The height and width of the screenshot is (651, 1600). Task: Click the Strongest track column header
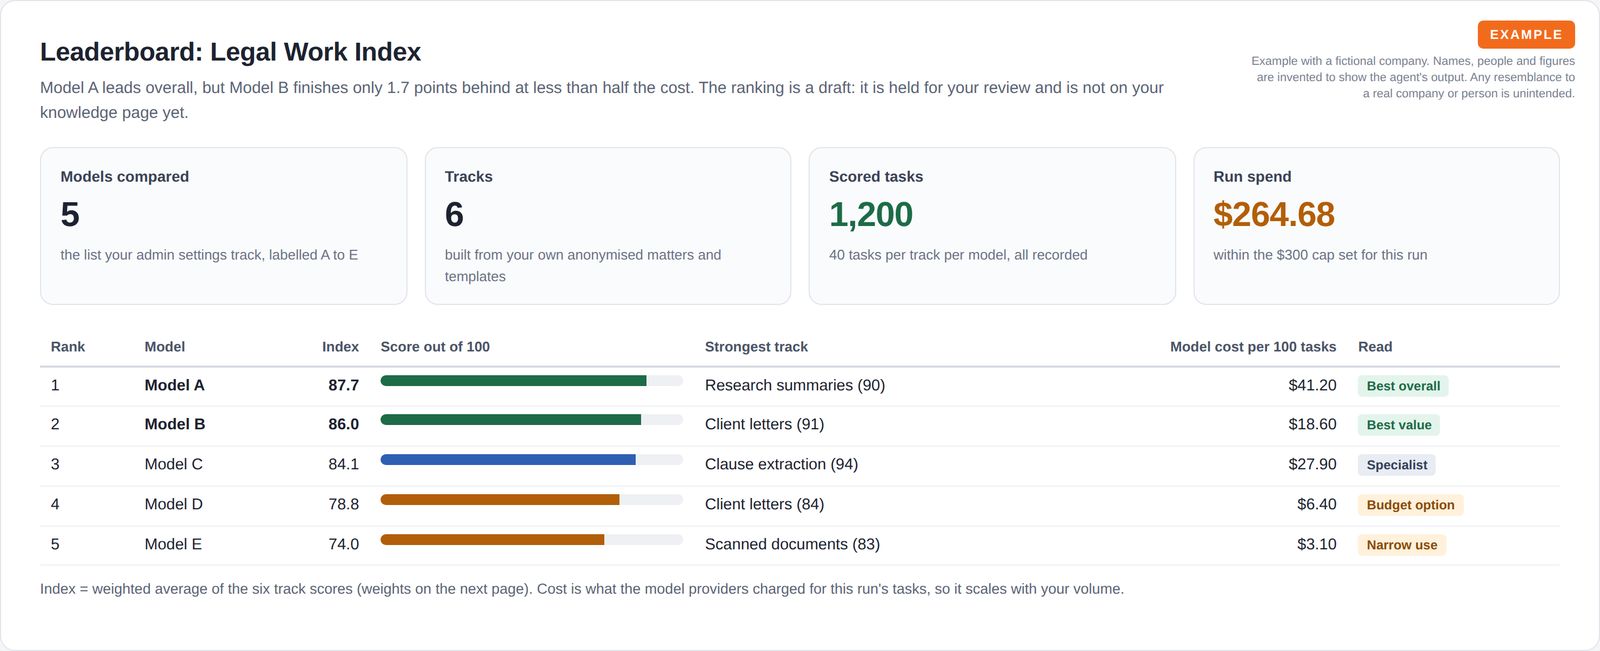tap(756, 347)
